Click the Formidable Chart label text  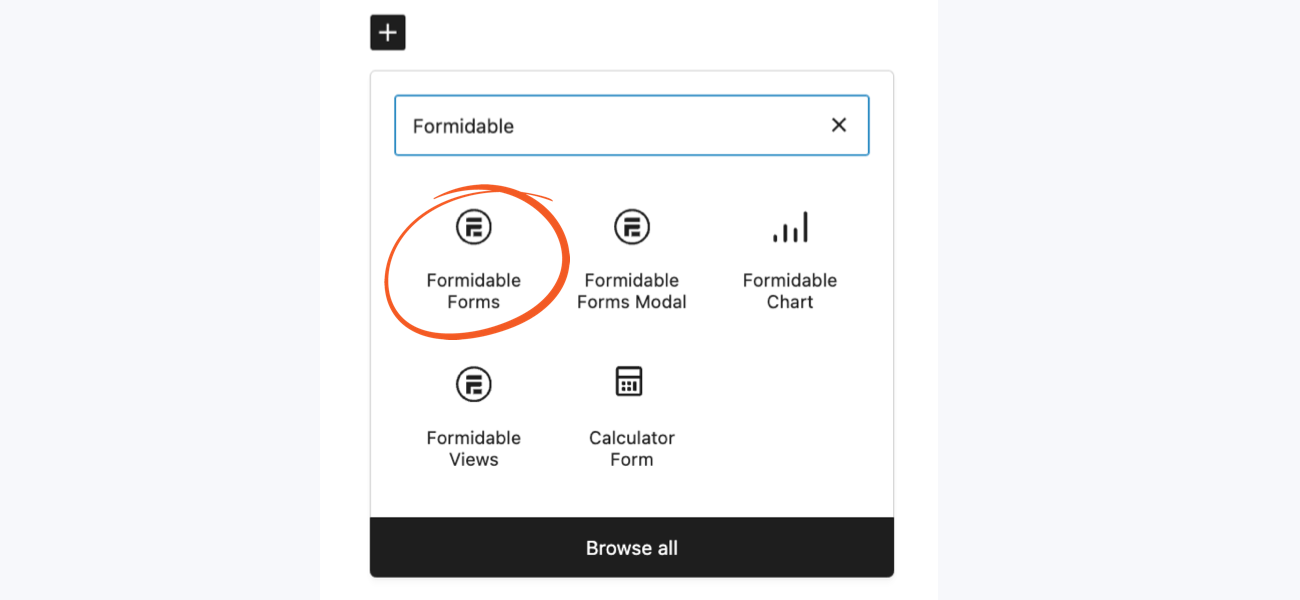pyautogui.click(x=789, y=291)
